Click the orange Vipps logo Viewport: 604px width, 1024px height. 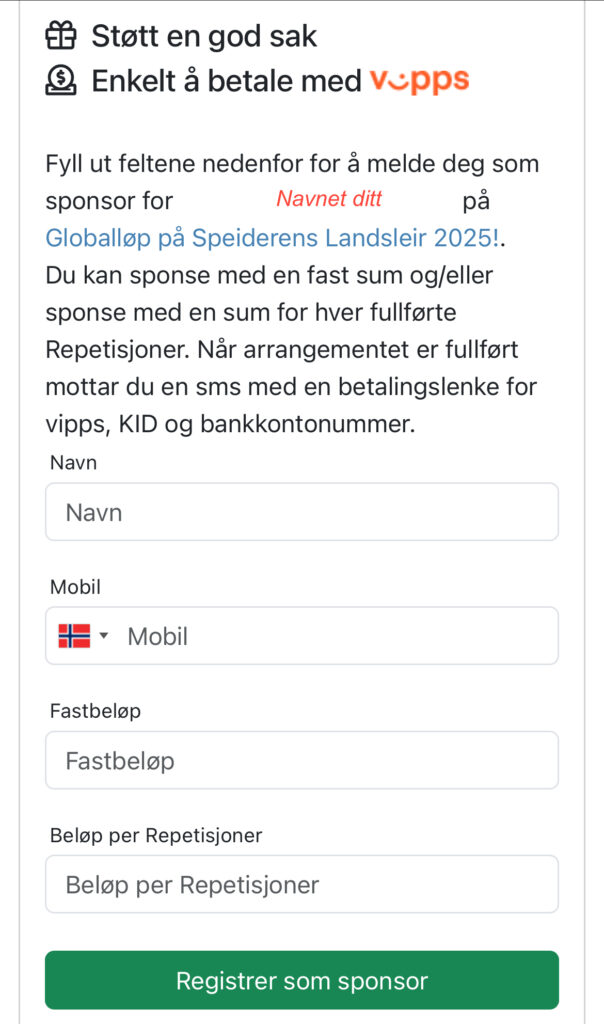[420, 81]
